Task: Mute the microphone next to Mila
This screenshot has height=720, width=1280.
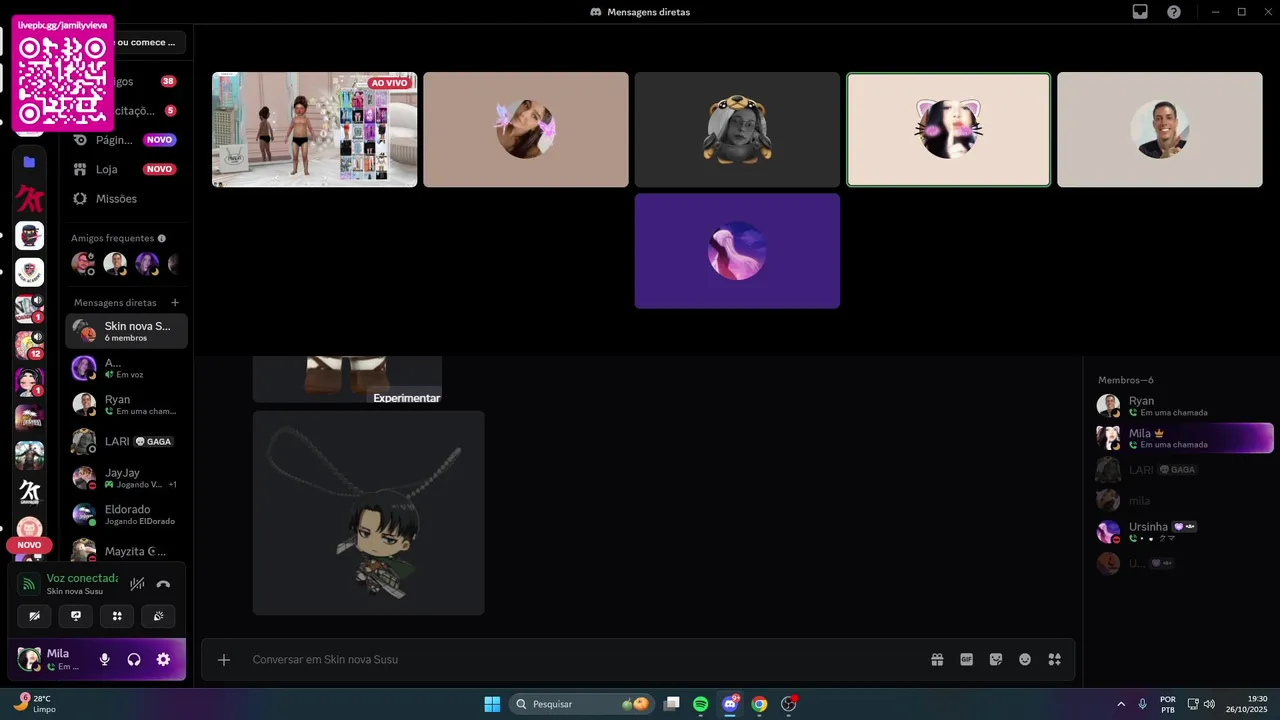Action: point(104,660)
